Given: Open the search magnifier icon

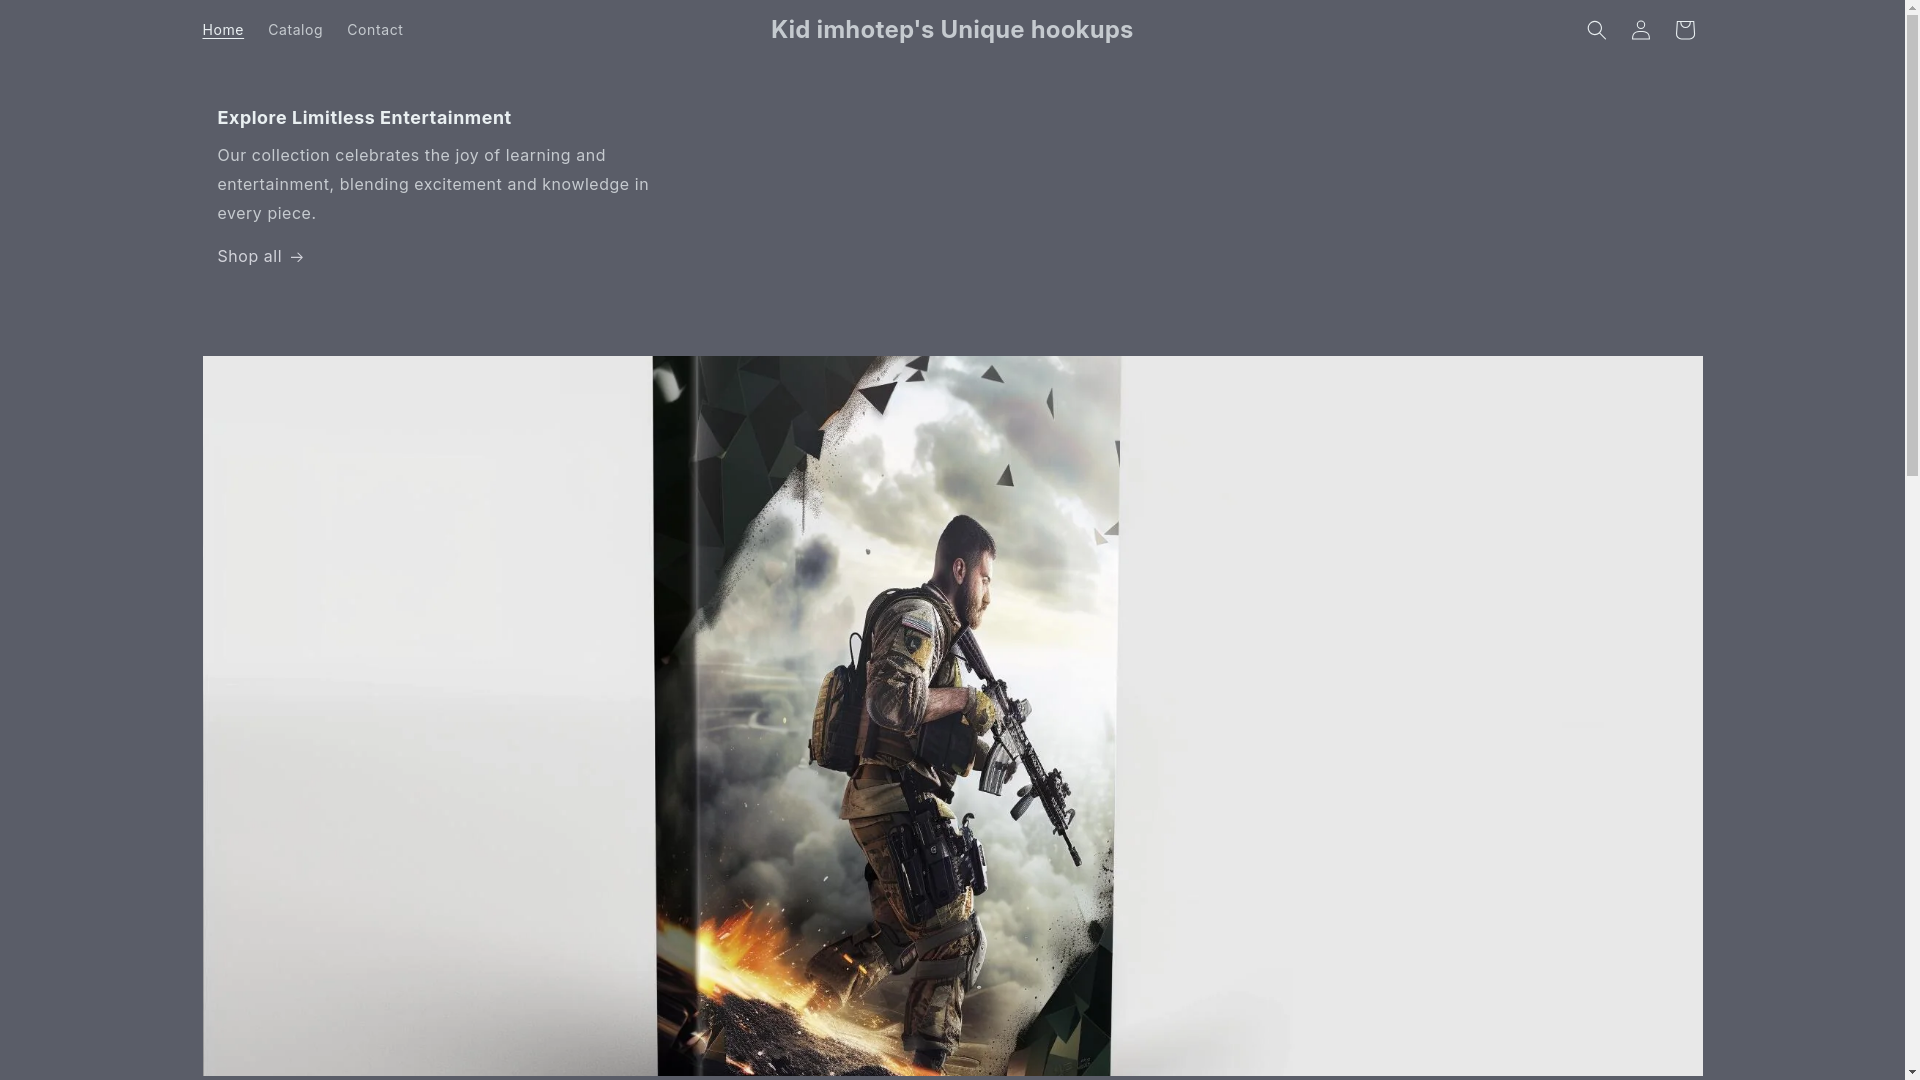Looking at the screenshot, I should 1596,30.
